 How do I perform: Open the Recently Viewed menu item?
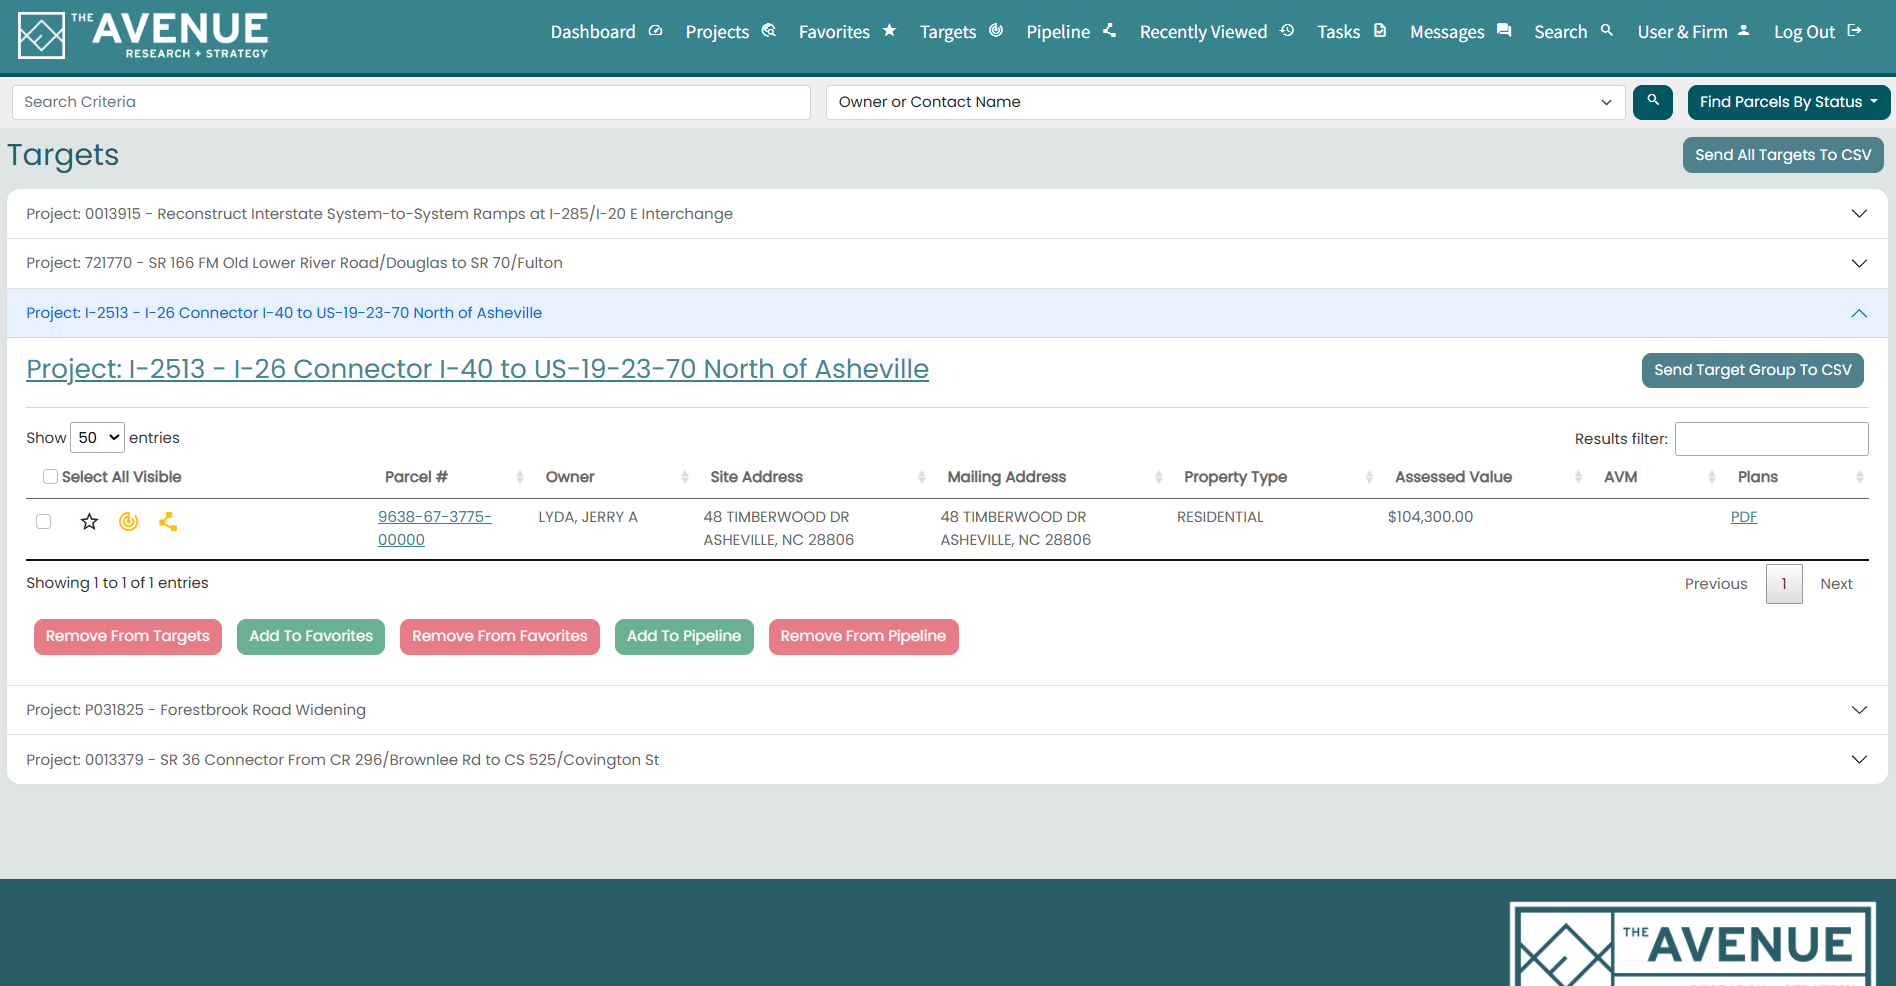pos(1217,32)
